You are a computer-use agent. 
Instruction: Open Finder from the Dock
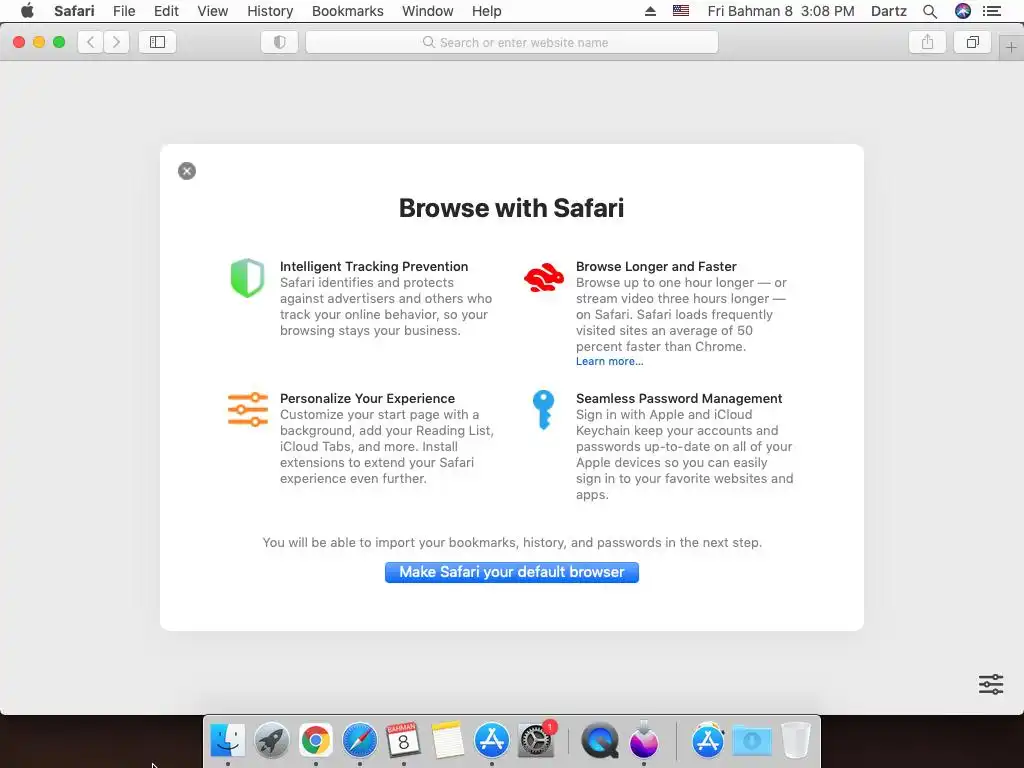point(227,741)
